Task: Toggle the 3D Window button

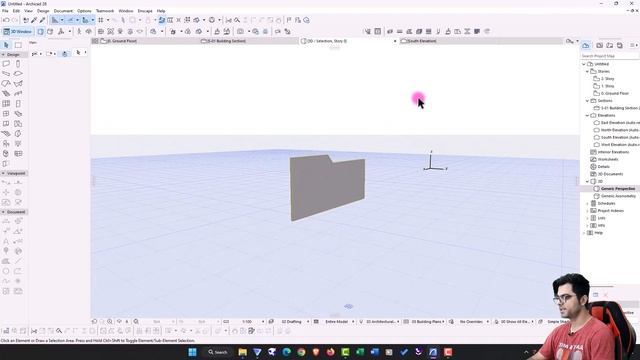Action: pos(18,31)
